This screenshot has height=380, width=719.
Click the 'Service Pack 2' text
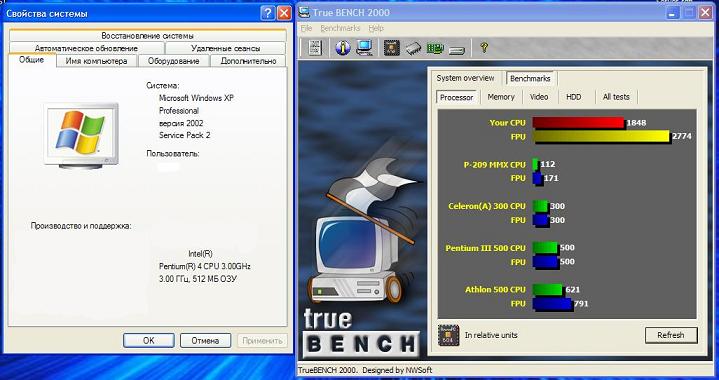(x=185, y=135)
